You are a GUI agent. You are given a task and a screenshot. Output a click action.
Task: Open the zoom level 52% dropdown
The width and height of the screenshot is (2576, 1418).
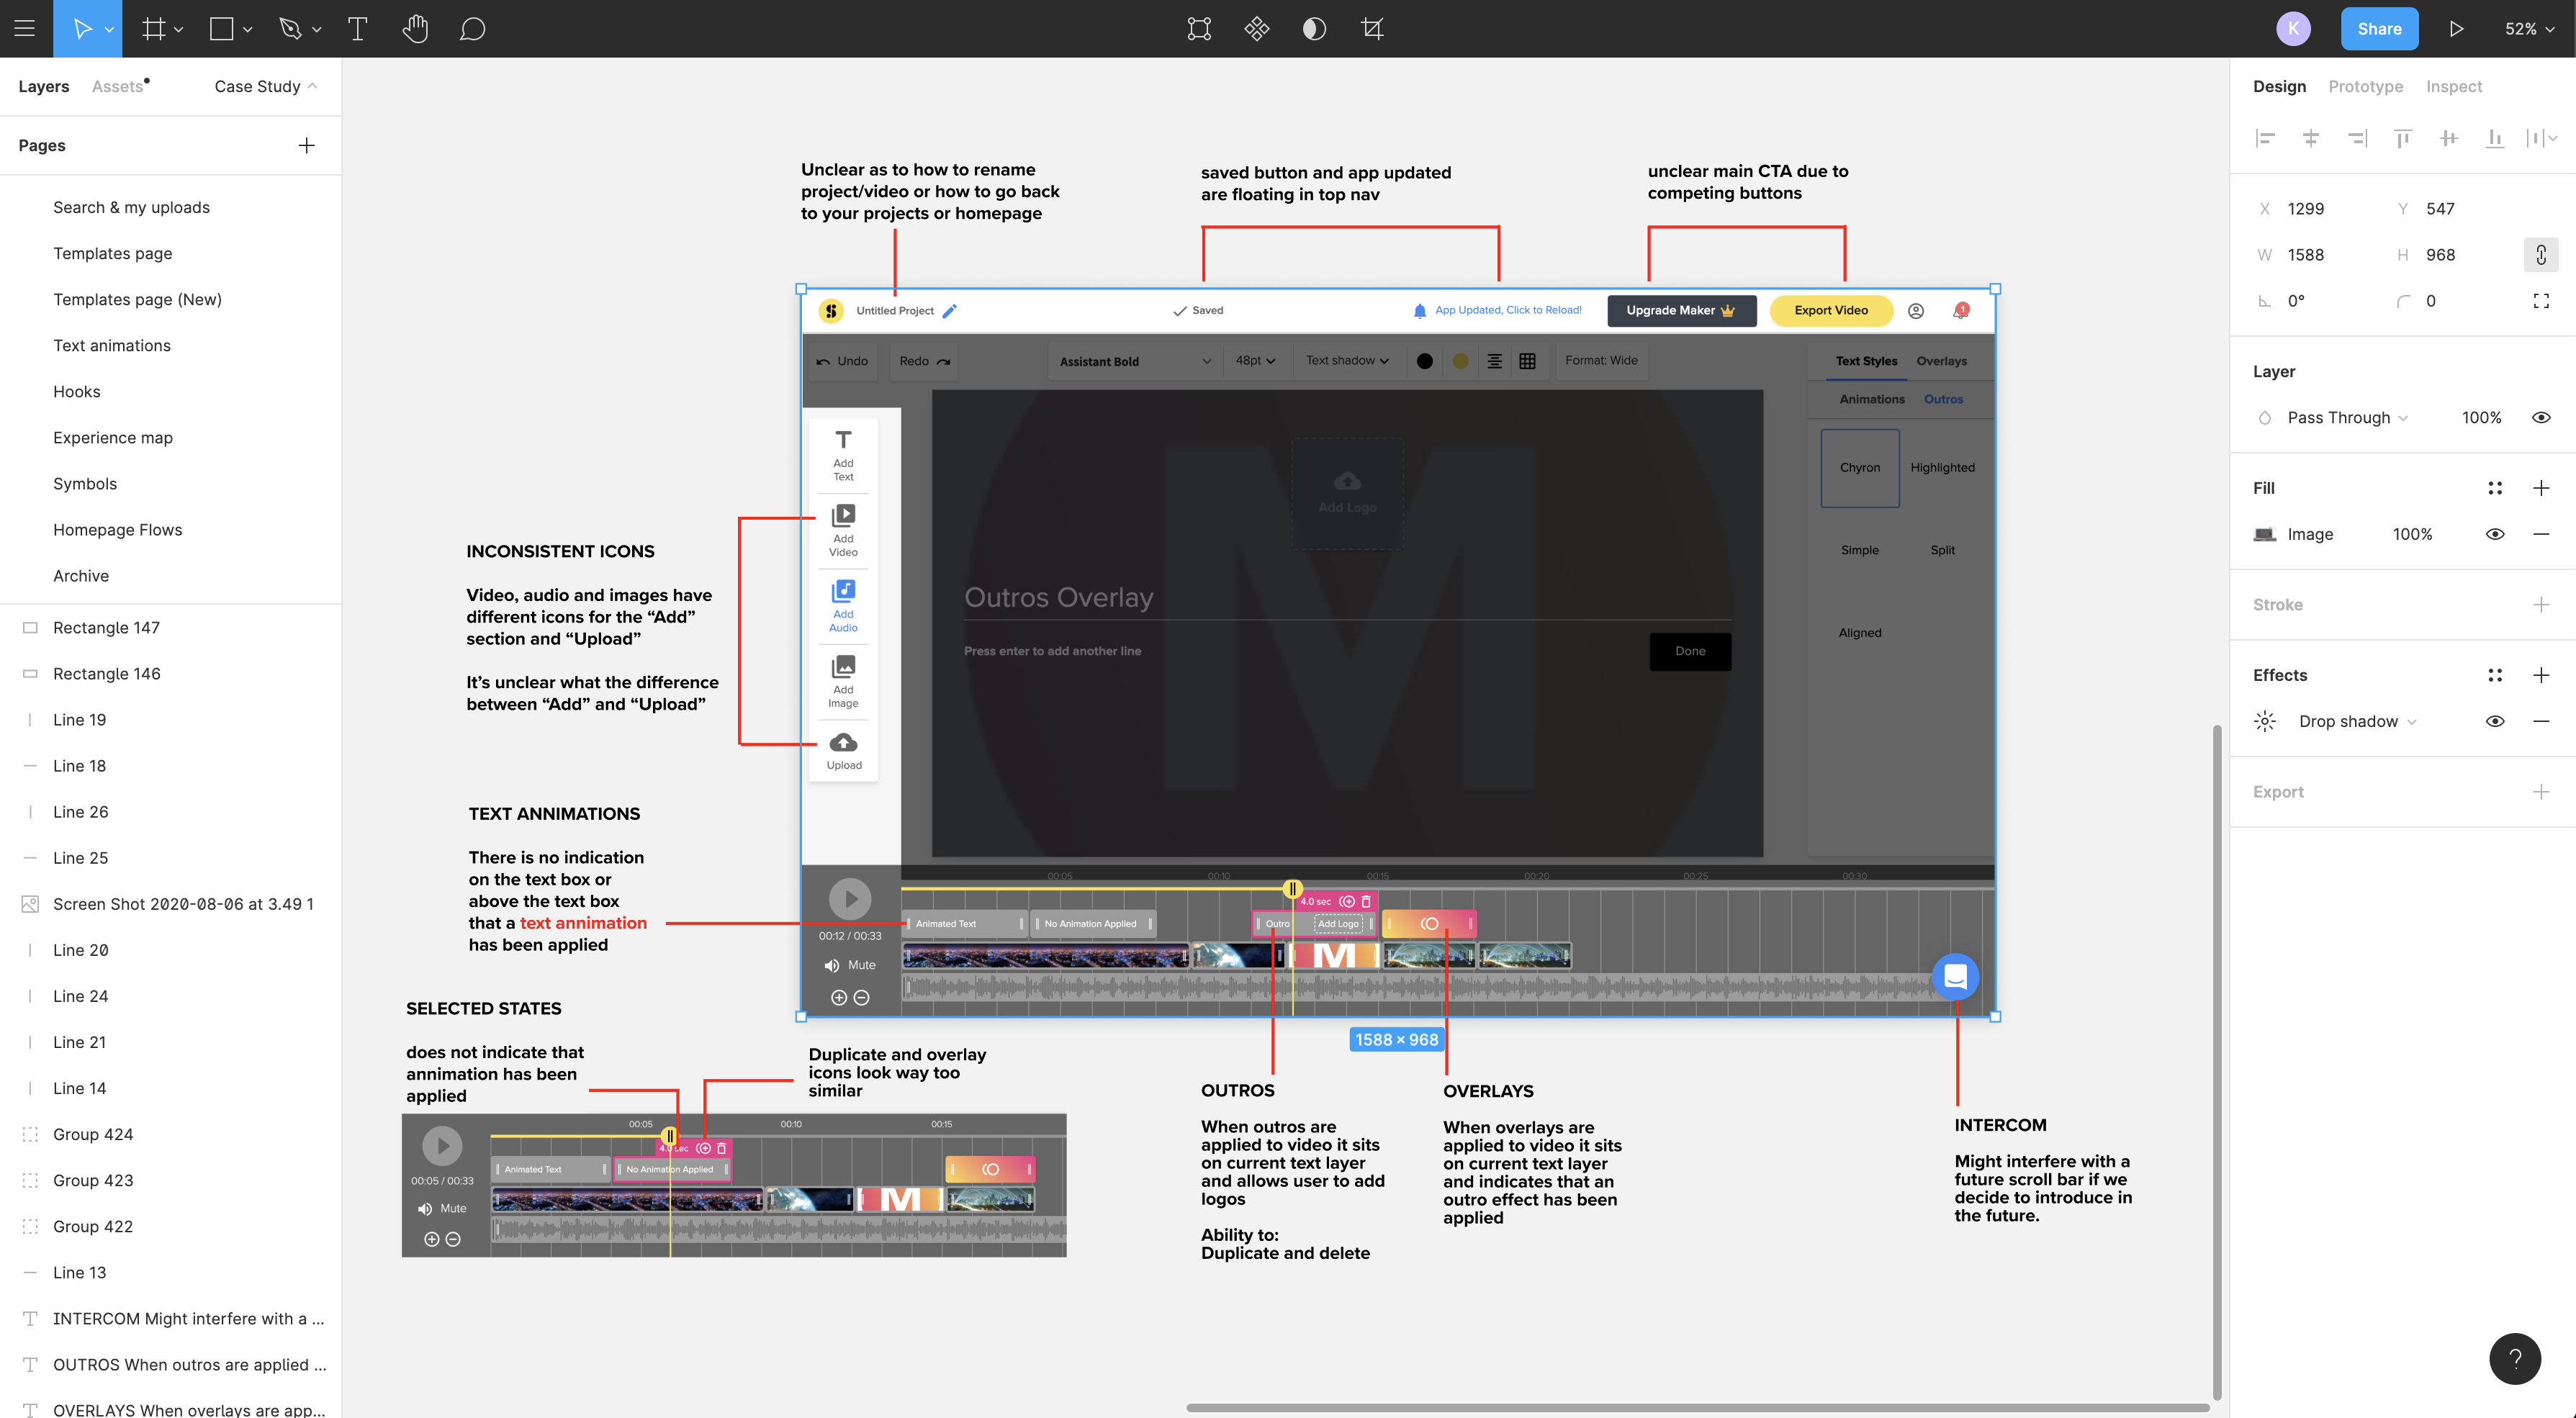(2529, 29)
